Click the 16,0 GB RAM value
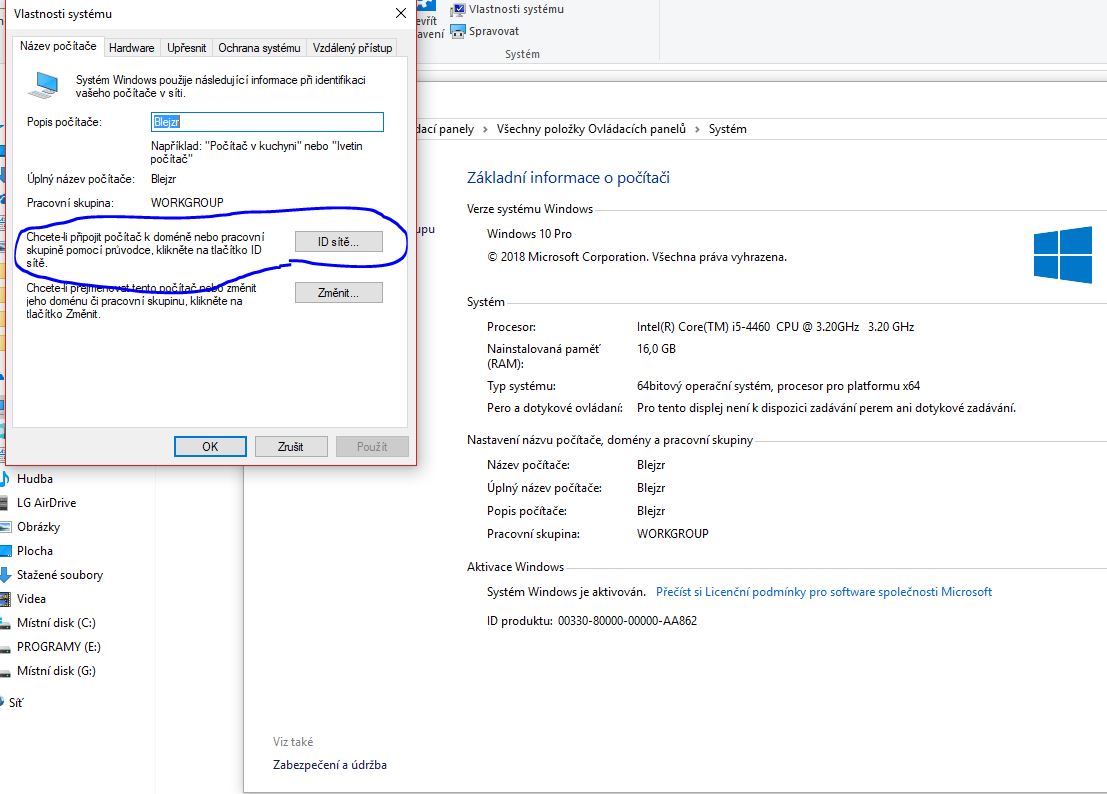This screenshot has width=1107, height=794. tap(656, 349)
